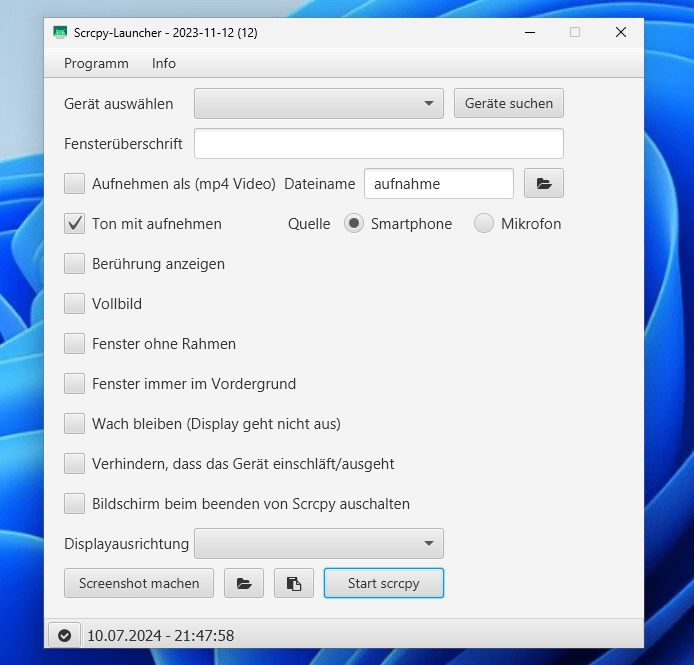Enable Wach bleiben option
Viewport: 694px width, 665px height.
pyautogui.click(x=74, y=424)
